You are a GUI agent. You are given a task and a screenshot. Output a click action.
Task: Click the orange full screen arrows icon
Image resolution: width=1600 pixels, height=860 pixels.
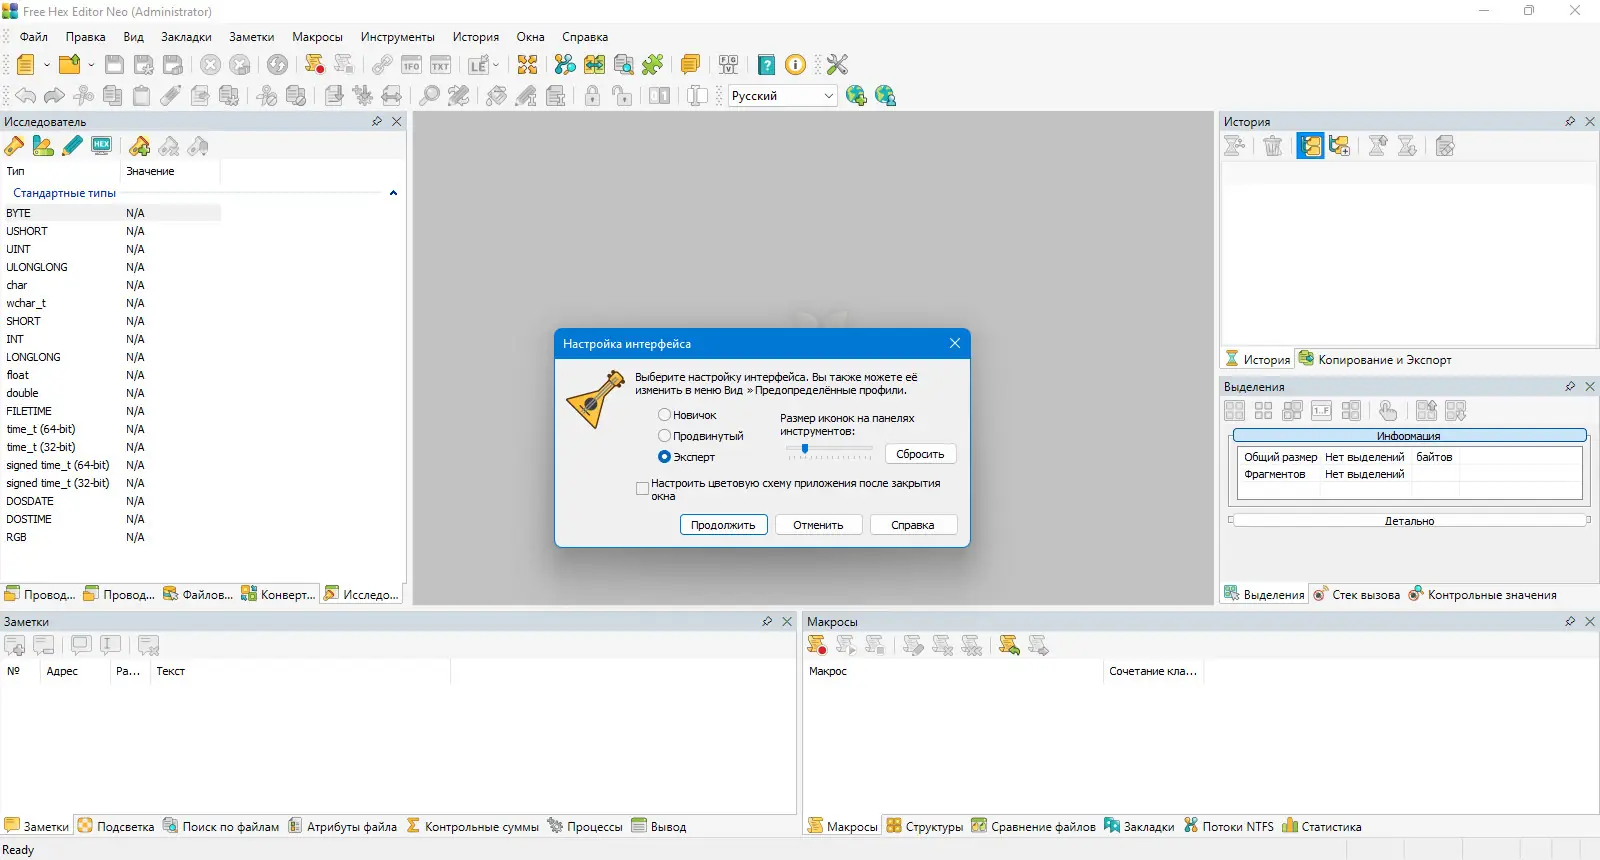point(527,65)
